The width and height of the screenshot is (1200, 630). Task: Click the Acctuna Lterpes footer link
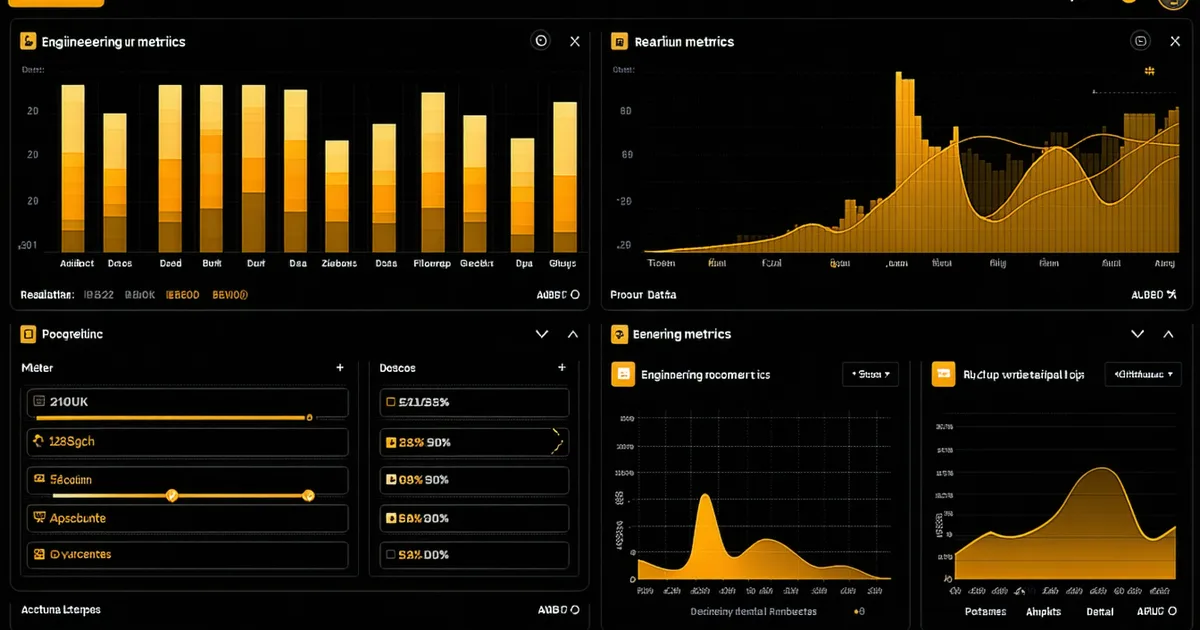(x=60, y=610)
